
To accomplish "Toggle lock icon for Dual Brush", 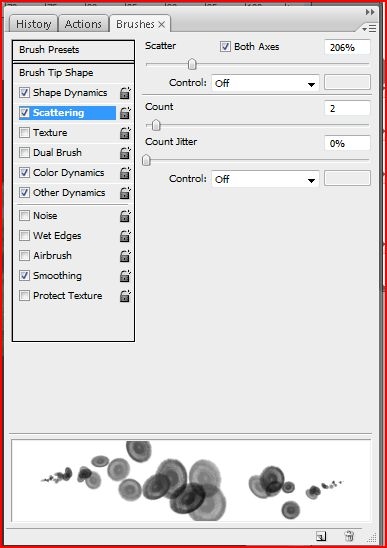I will [125, 153].
